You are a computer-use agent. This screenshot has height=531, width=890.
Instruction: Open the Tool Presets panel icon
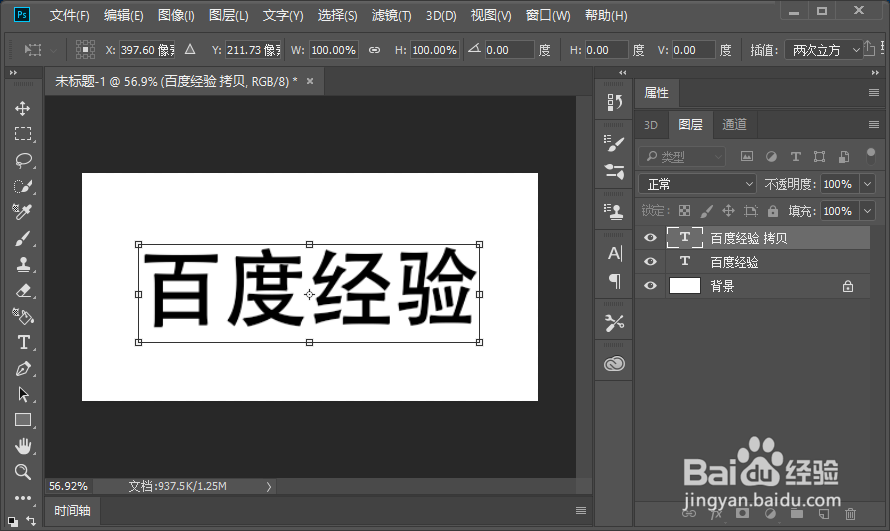point(614,323)
